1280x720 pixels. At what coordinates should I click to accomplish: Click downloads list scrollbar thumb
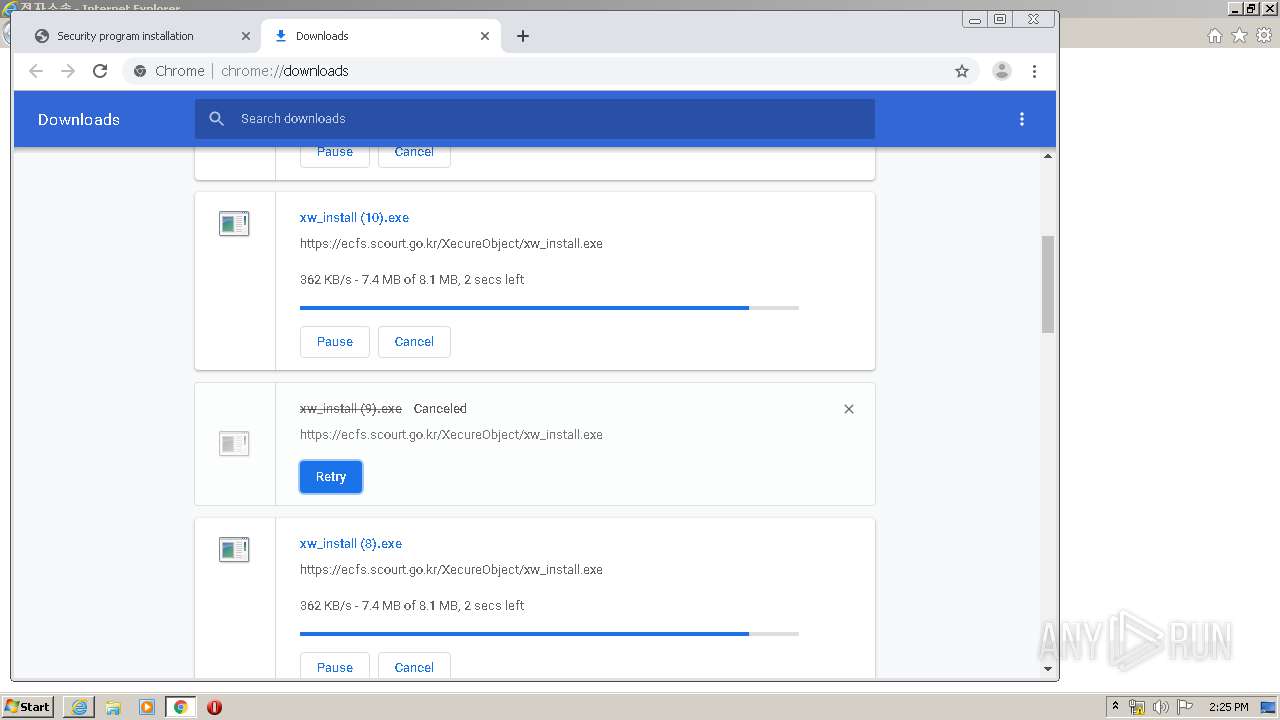(x=1048, y=284)
